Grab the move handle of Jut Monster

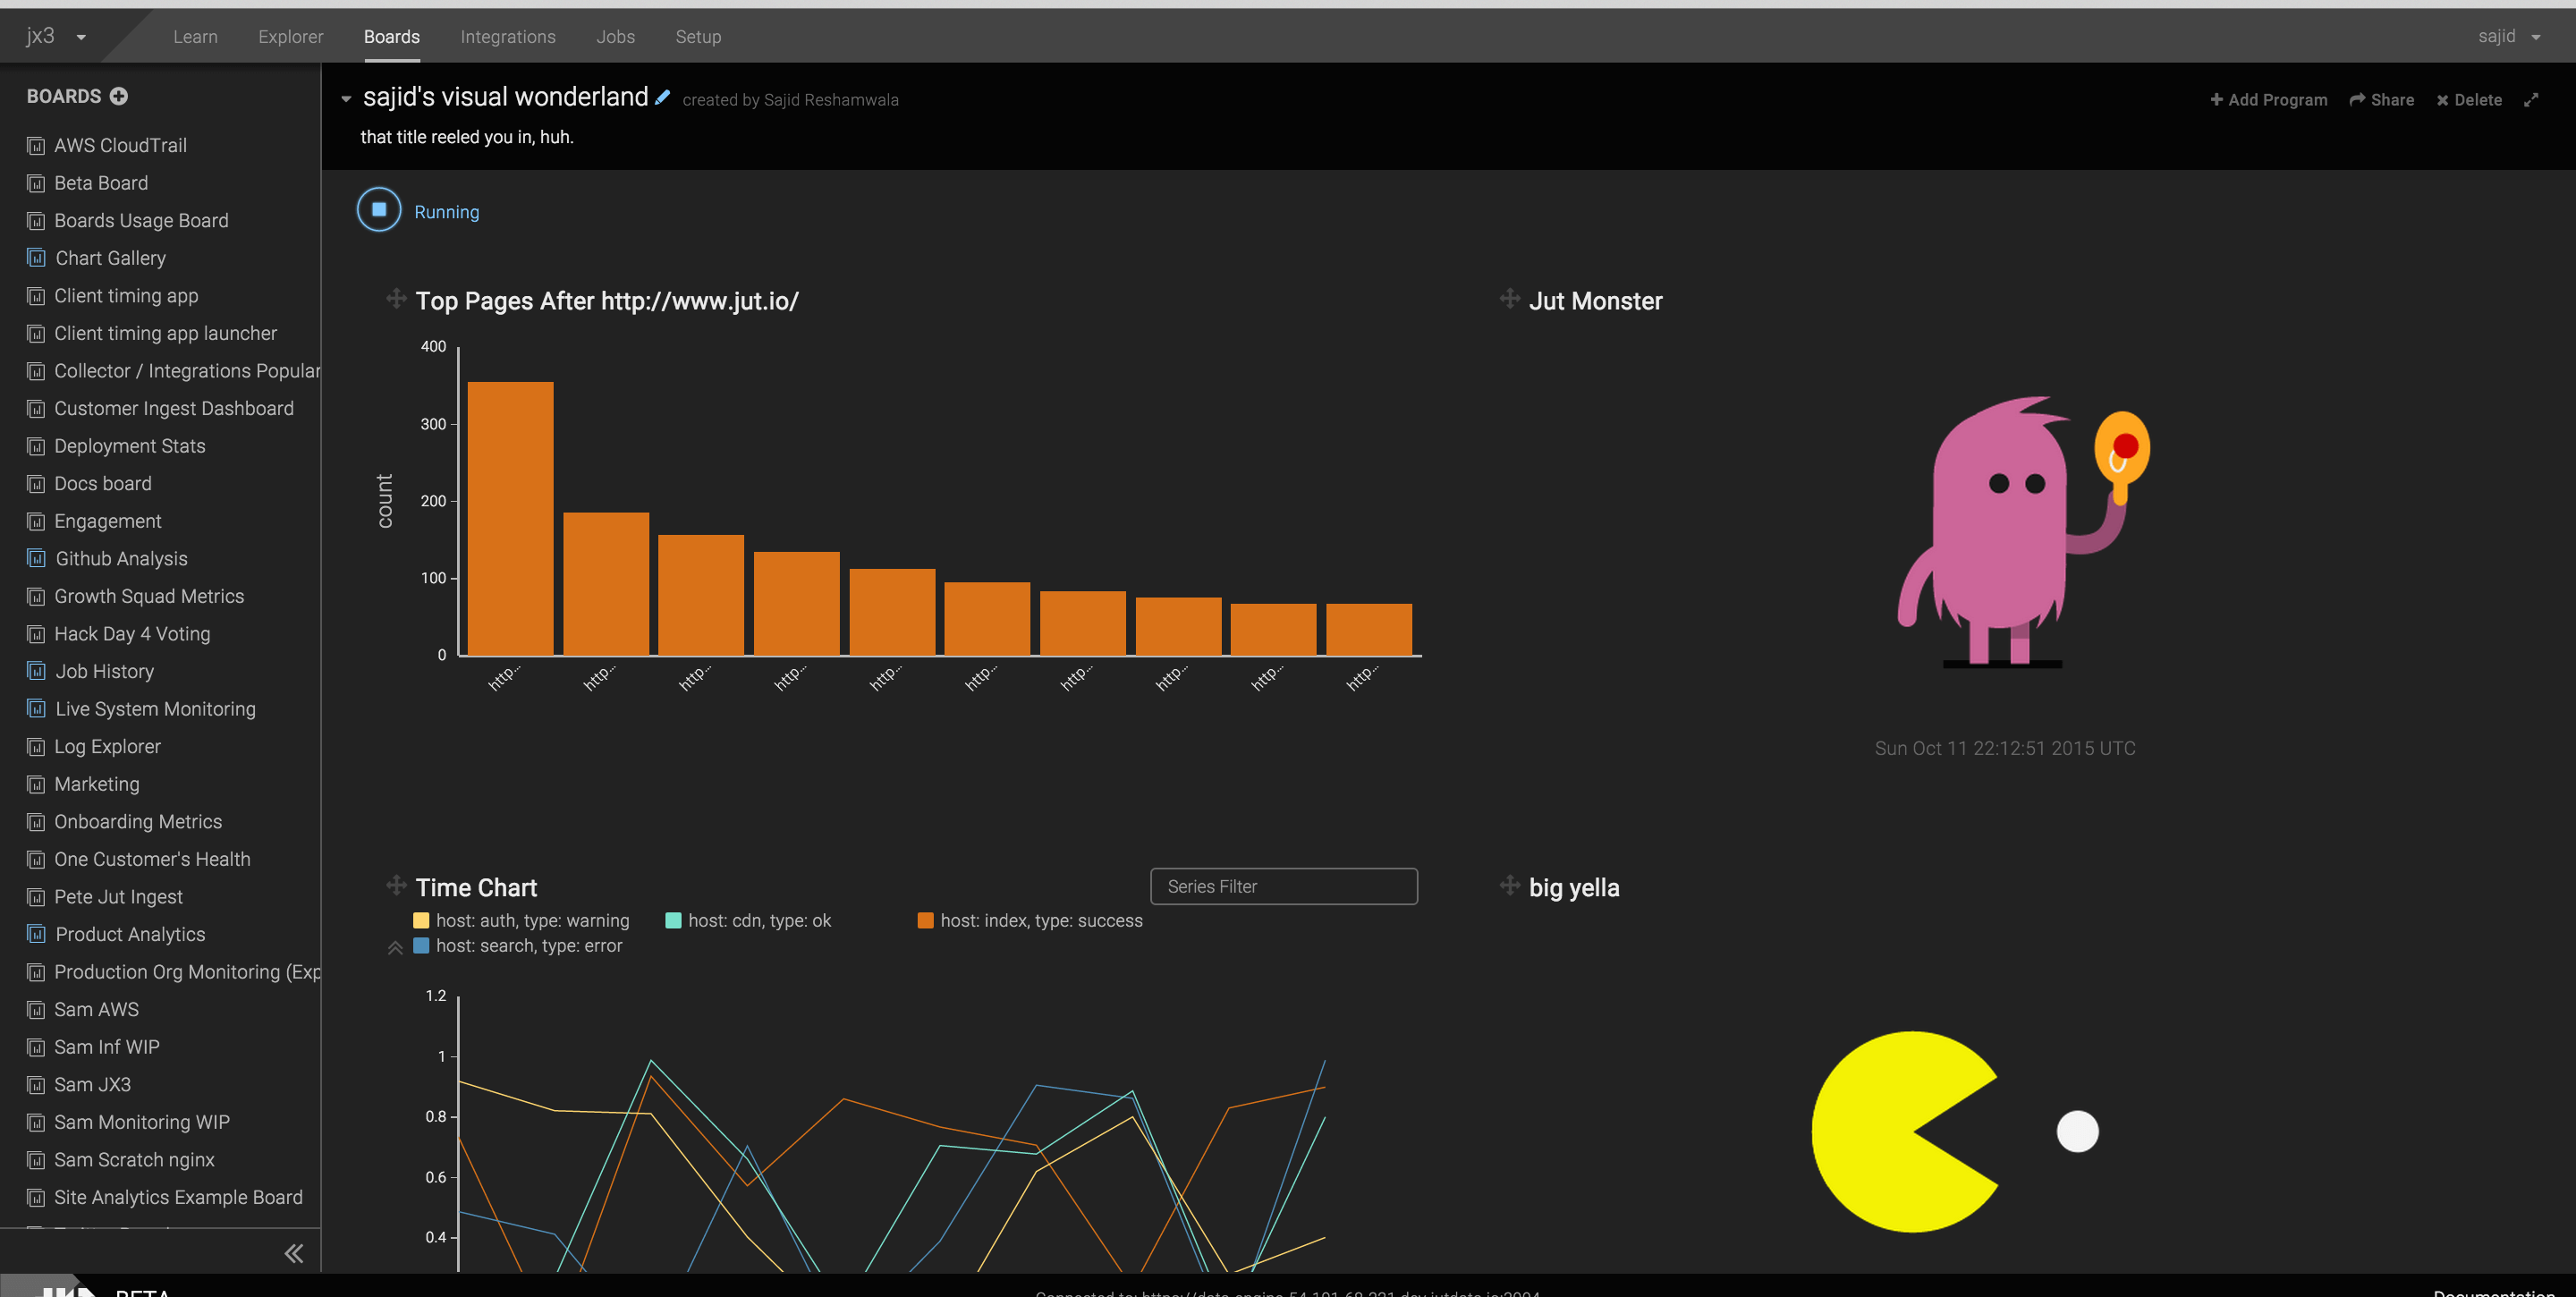pyautogui.click(x=1510, y=298)
